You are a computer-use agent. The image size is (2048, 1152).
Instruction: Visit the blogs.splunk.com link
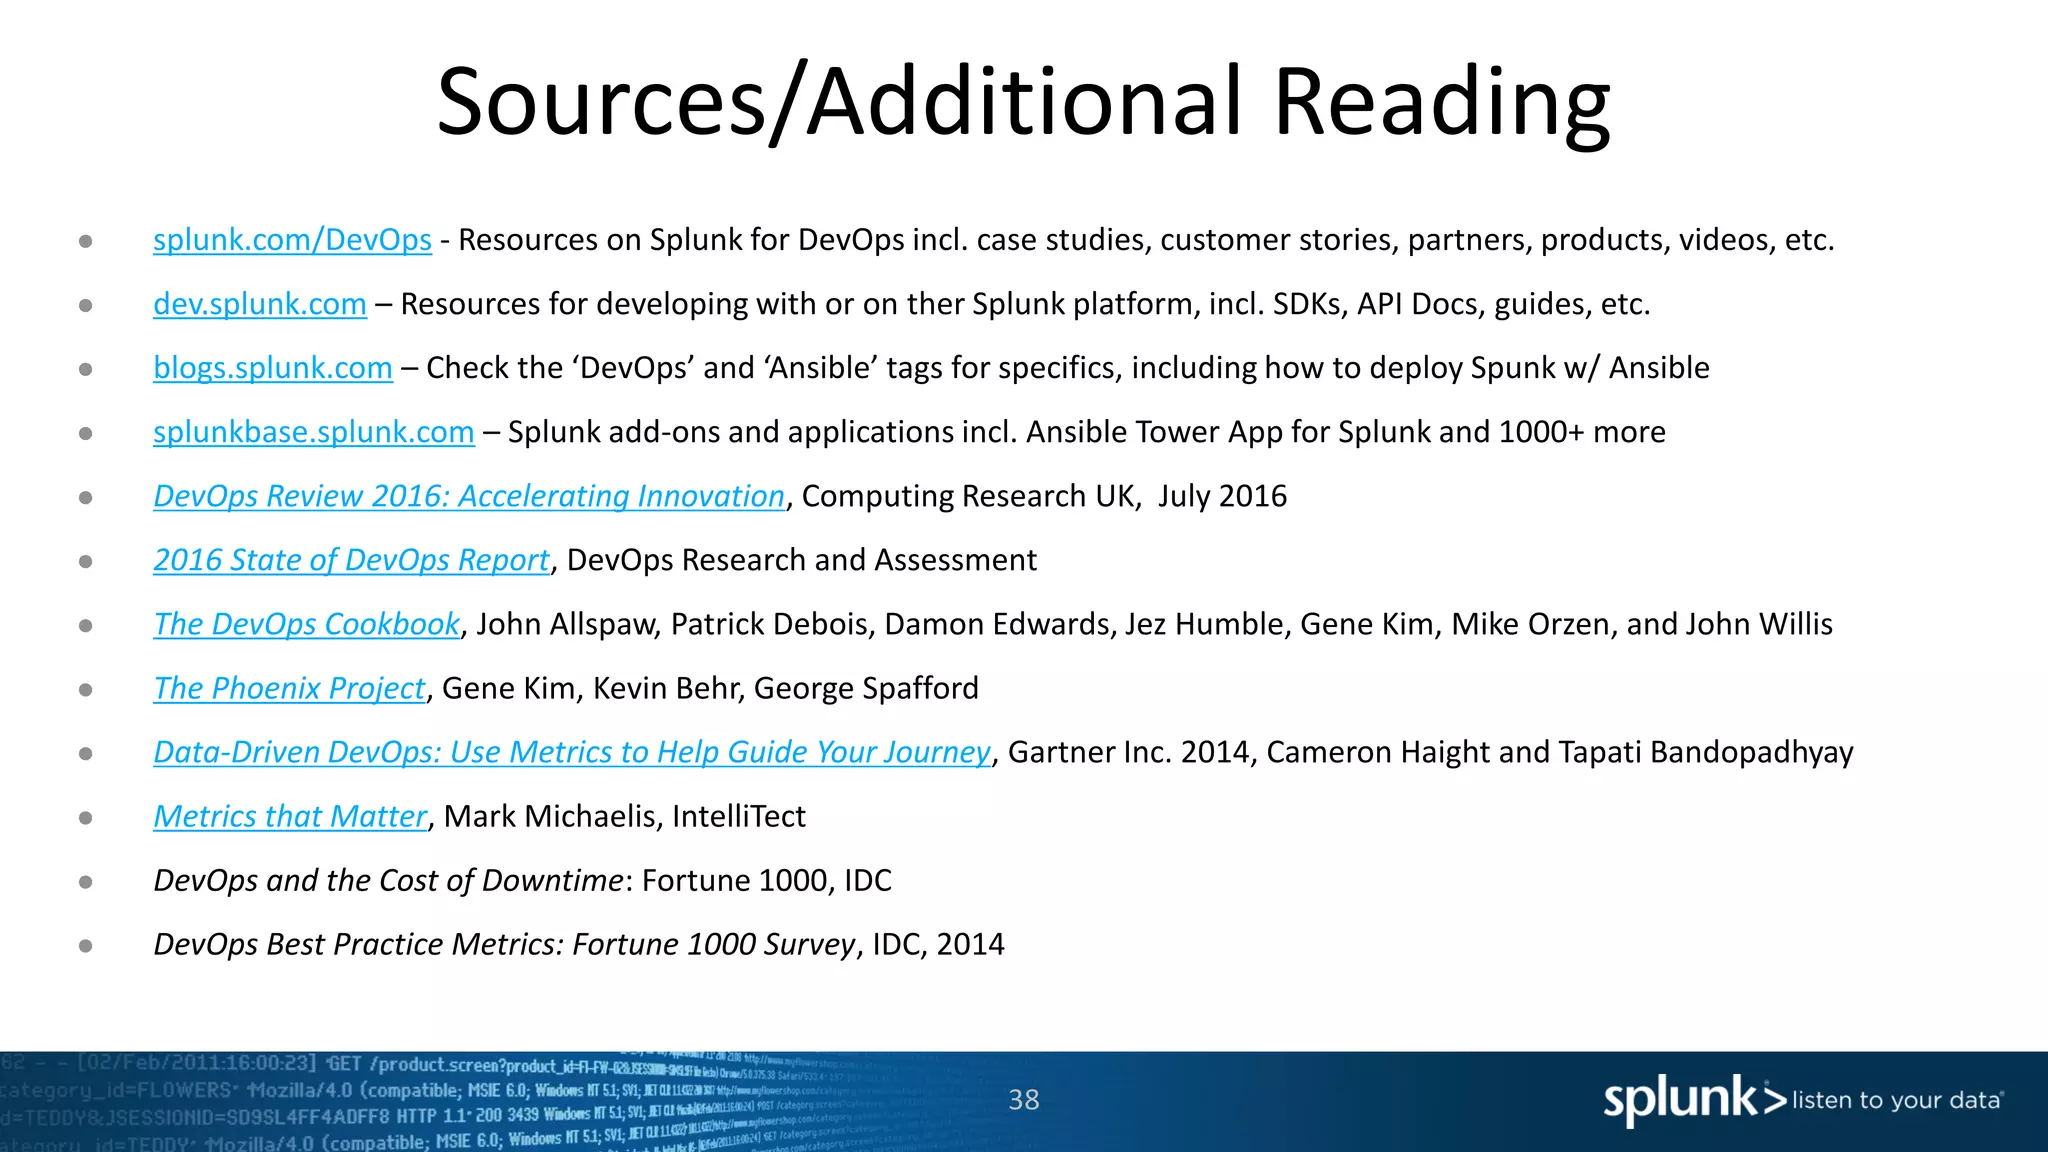[x=273, y=368]
